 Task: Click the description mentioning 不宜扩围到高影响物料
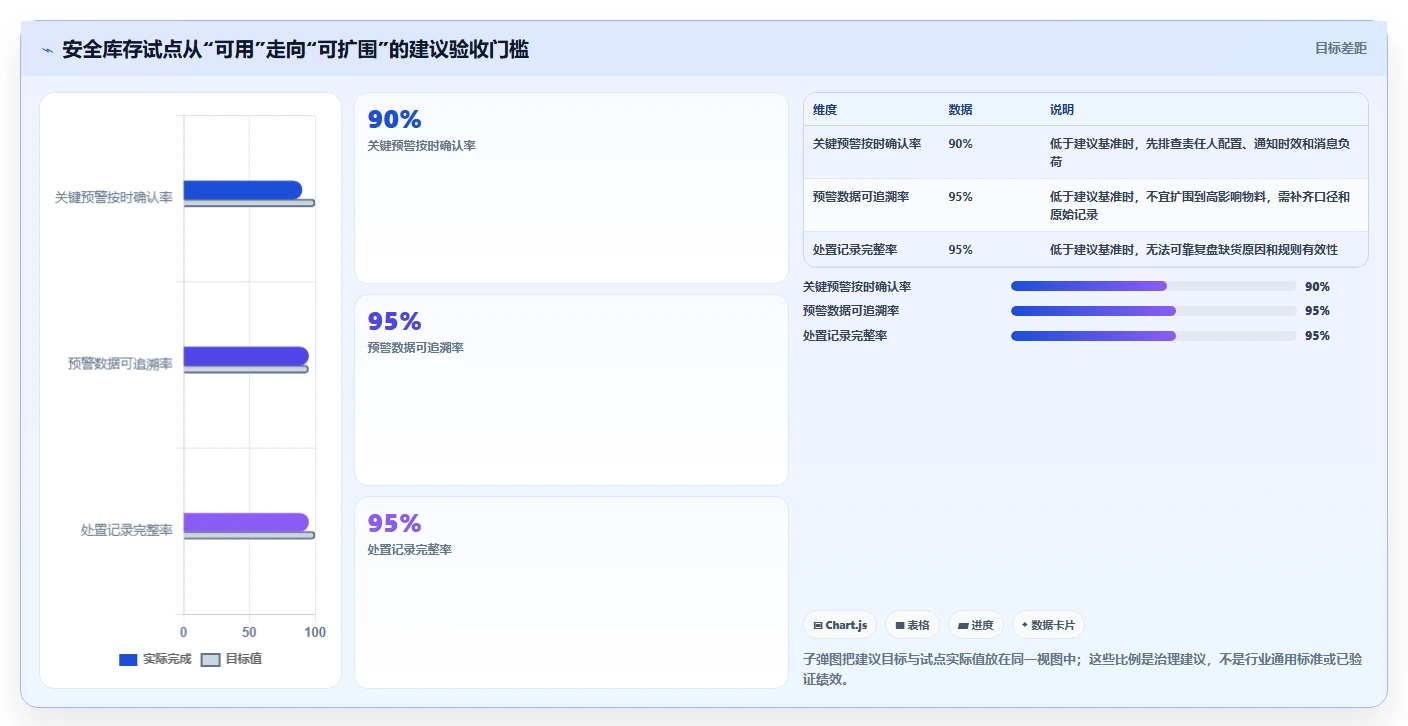1200,206
